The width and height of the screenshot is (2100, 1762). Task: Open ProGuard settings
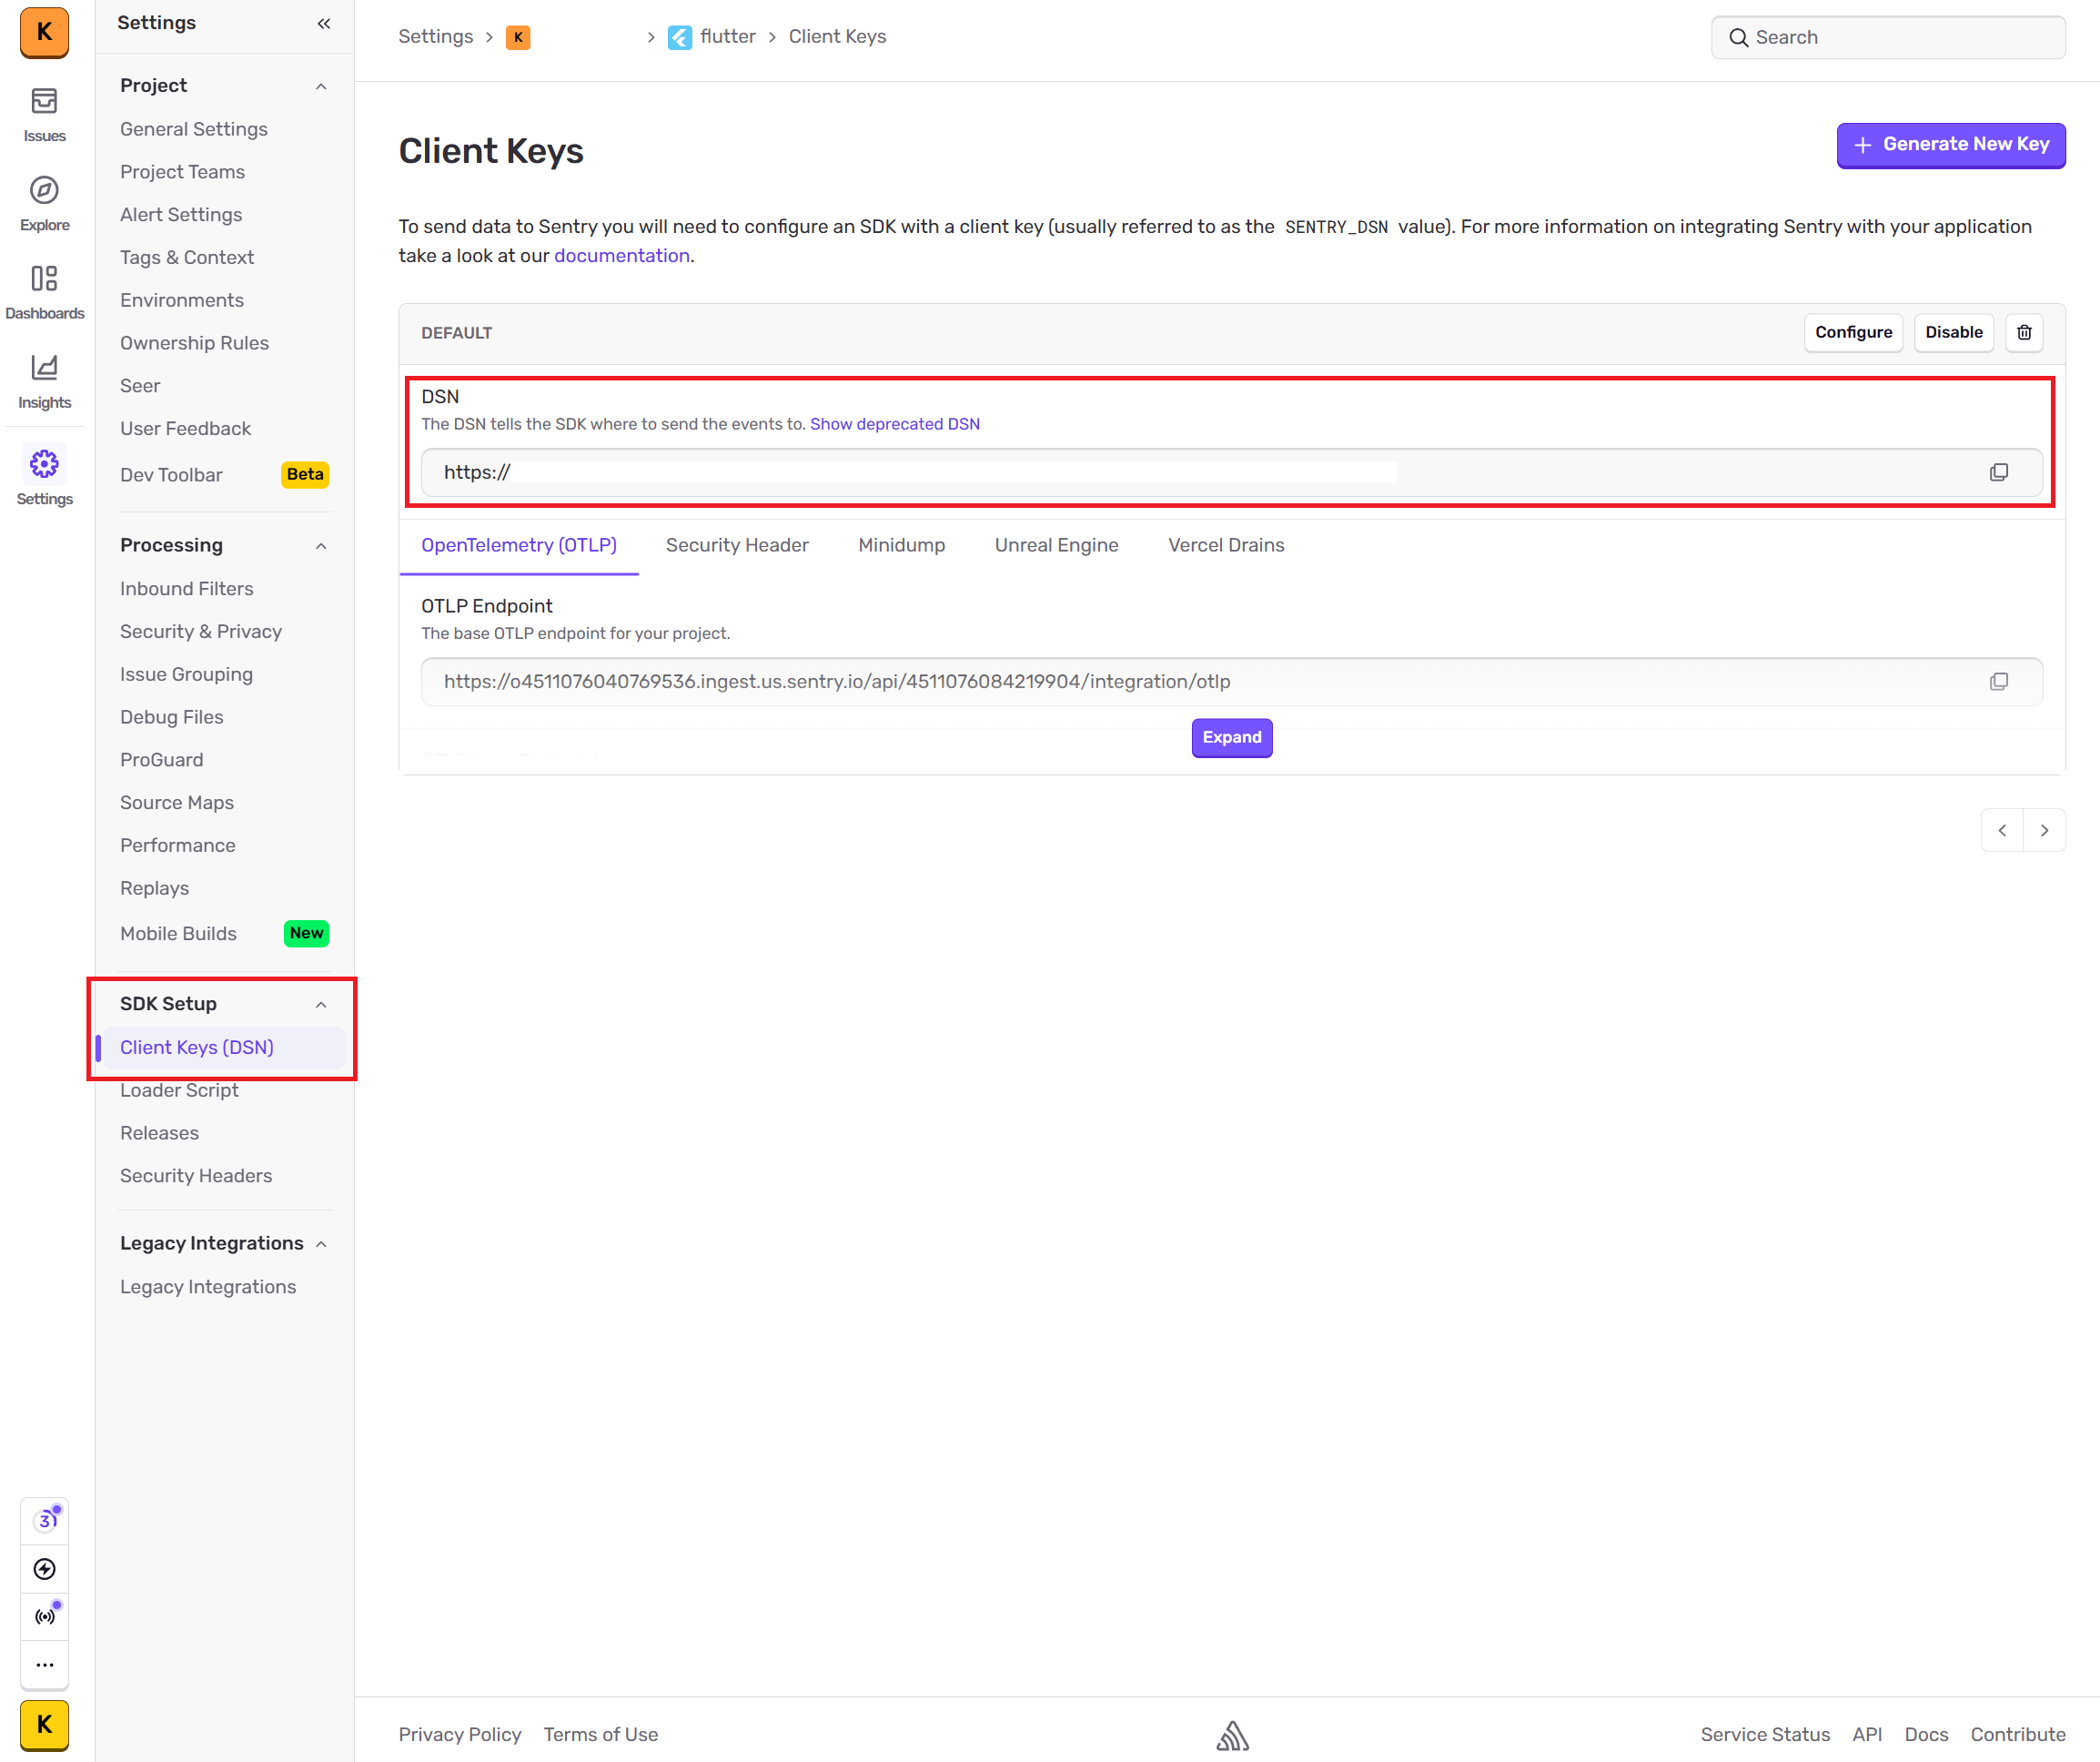click(161, 760)
